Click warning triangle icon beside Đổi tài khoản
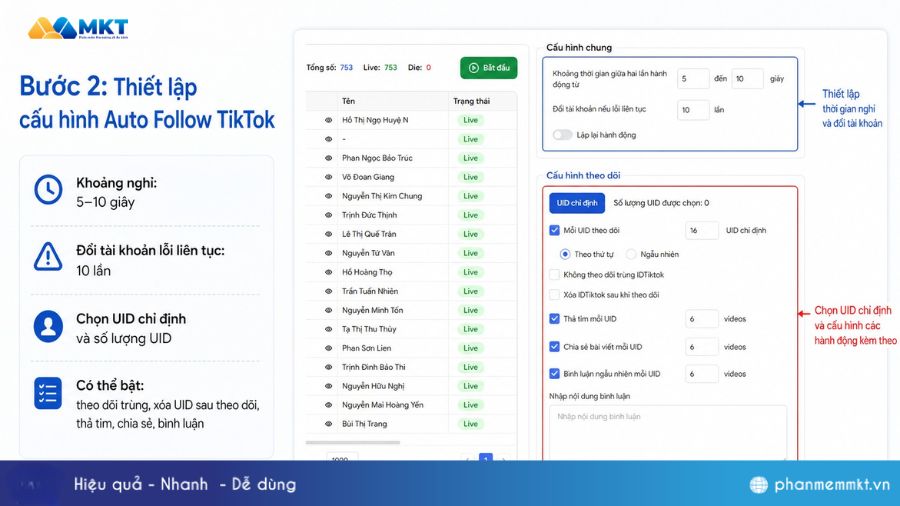This screenshot has width=900, height=506. pyautogui.click(x=48, y=256)
